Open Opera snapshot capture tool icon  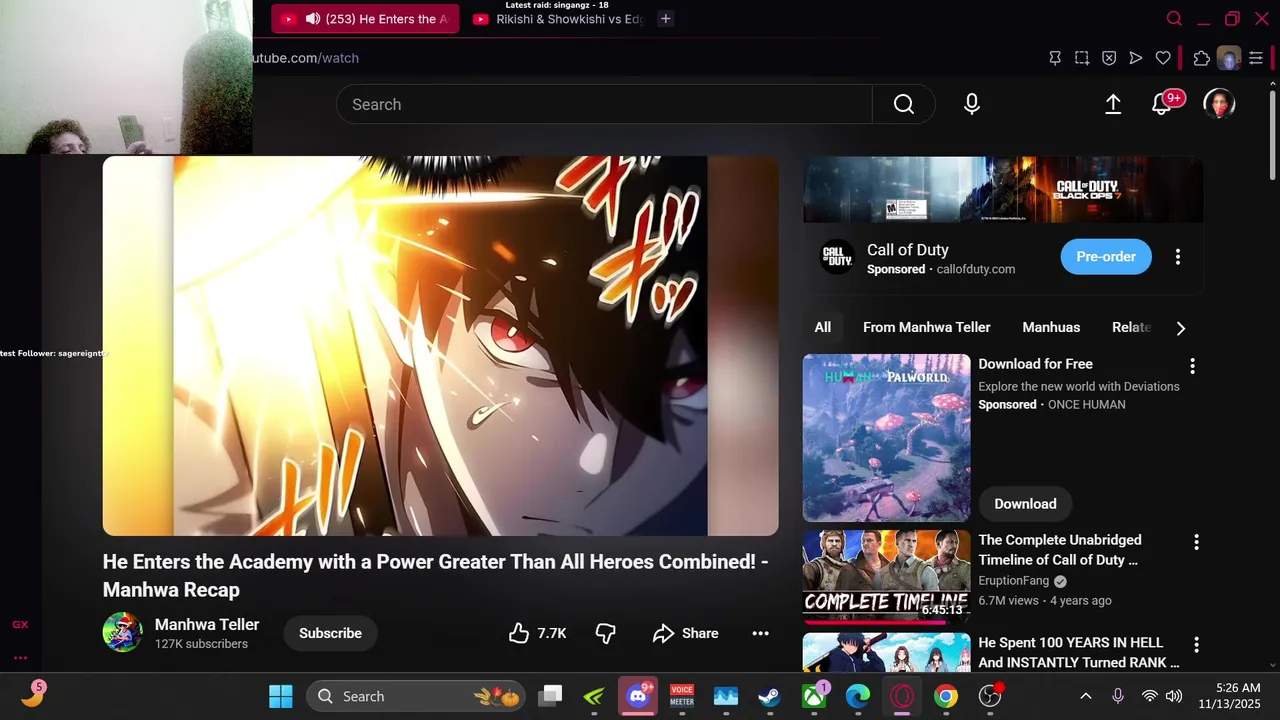[x=1082, y=58]
